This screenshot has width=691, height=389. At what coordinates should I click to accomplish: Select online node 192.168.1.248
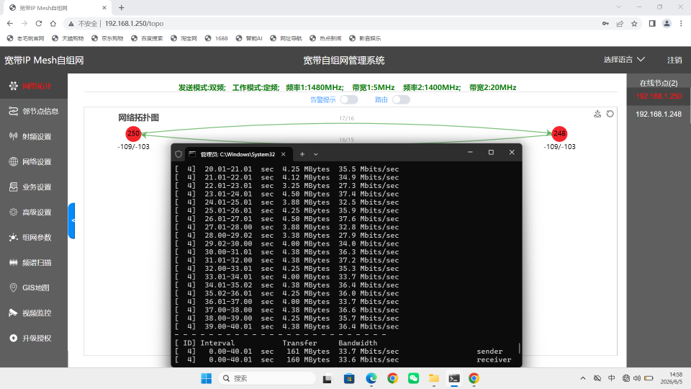[x=658, y=114]
